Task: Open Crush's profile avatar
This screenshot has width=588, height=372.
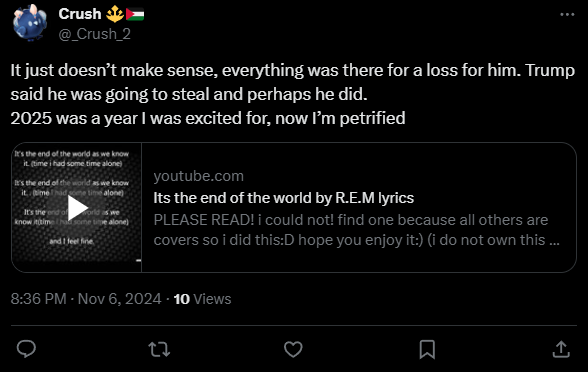Action: [x=30, y=22]
